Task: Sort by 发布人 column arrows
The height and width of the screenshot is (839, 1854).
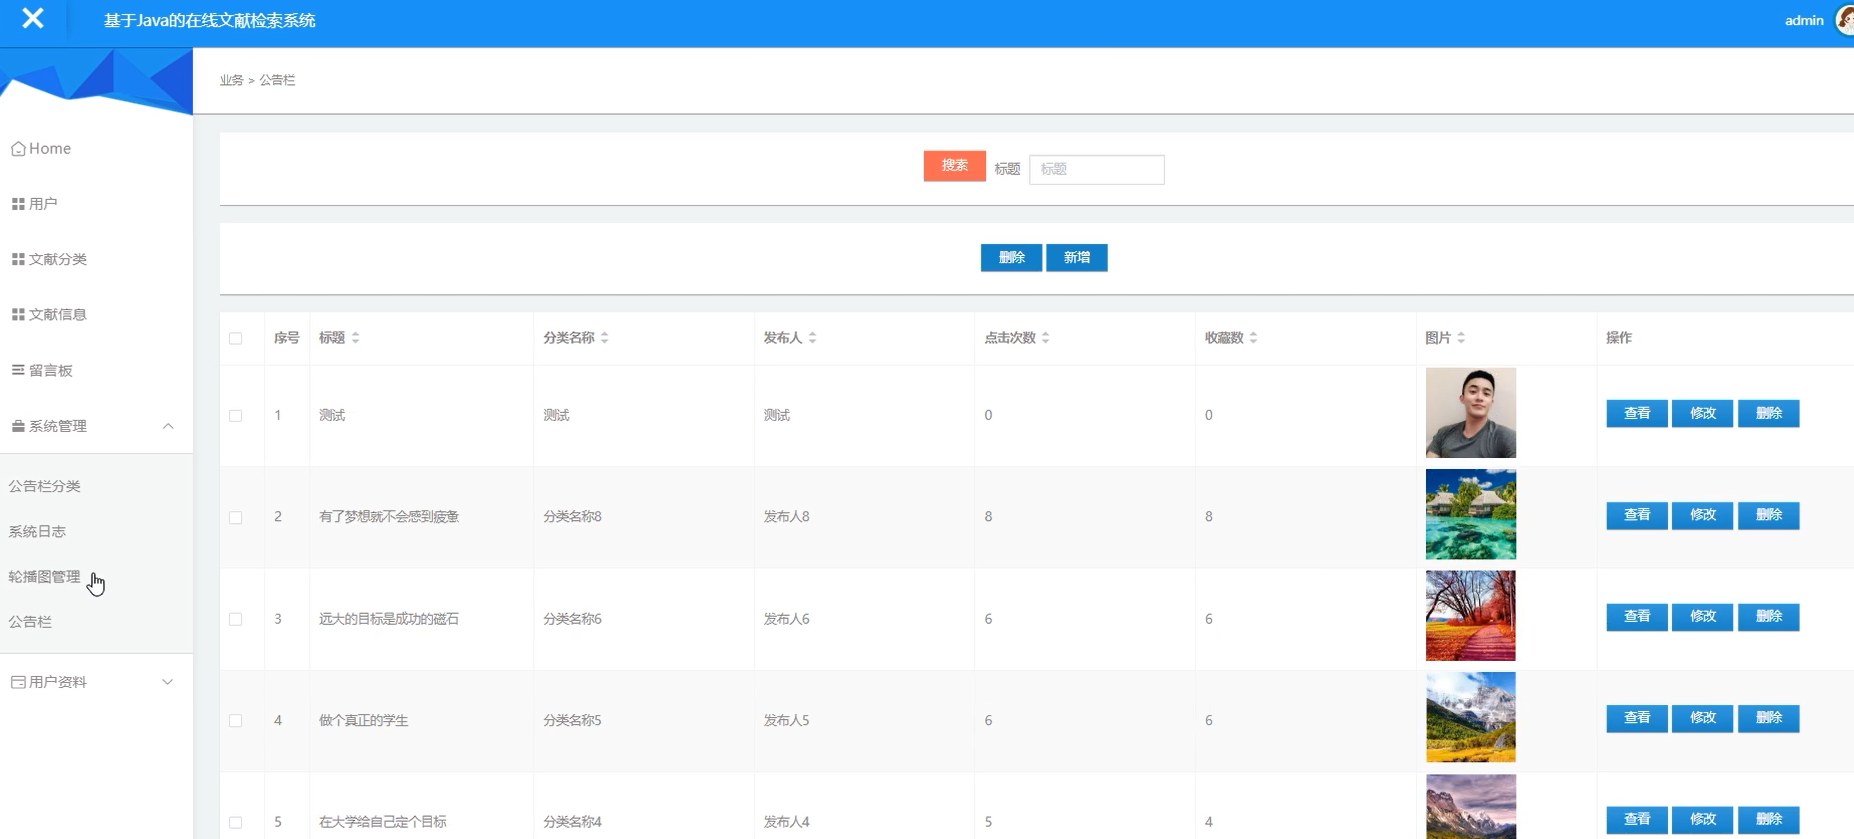Action: [812, 338]
